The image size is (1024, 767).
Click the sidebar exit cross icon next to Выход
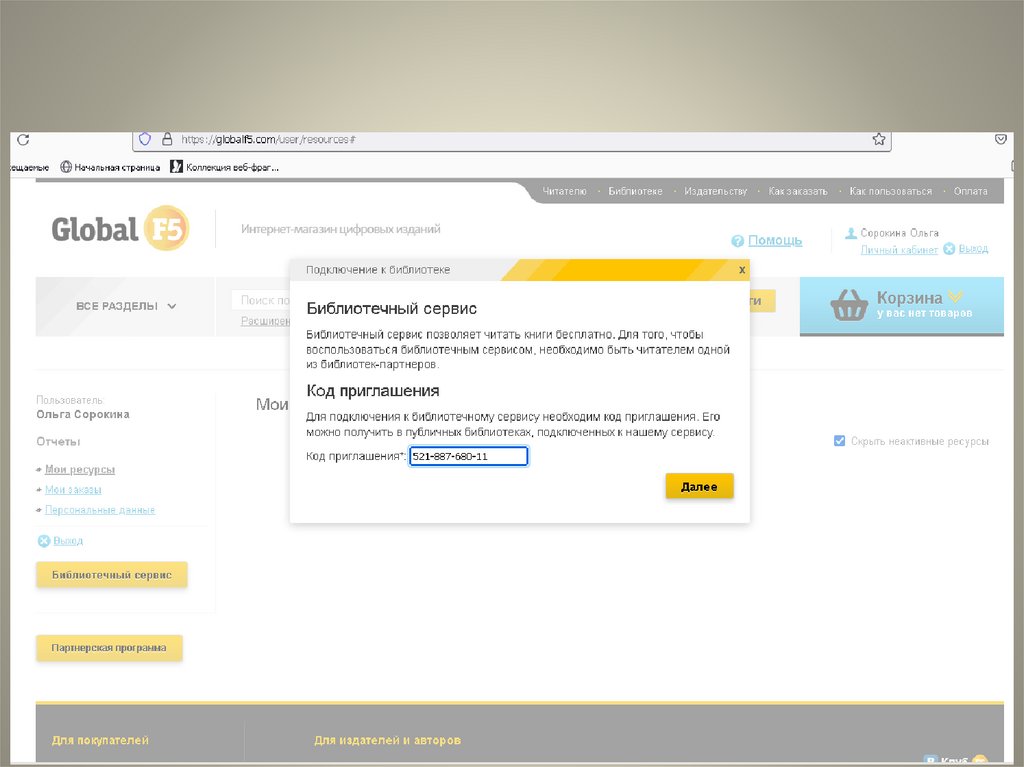44,541
